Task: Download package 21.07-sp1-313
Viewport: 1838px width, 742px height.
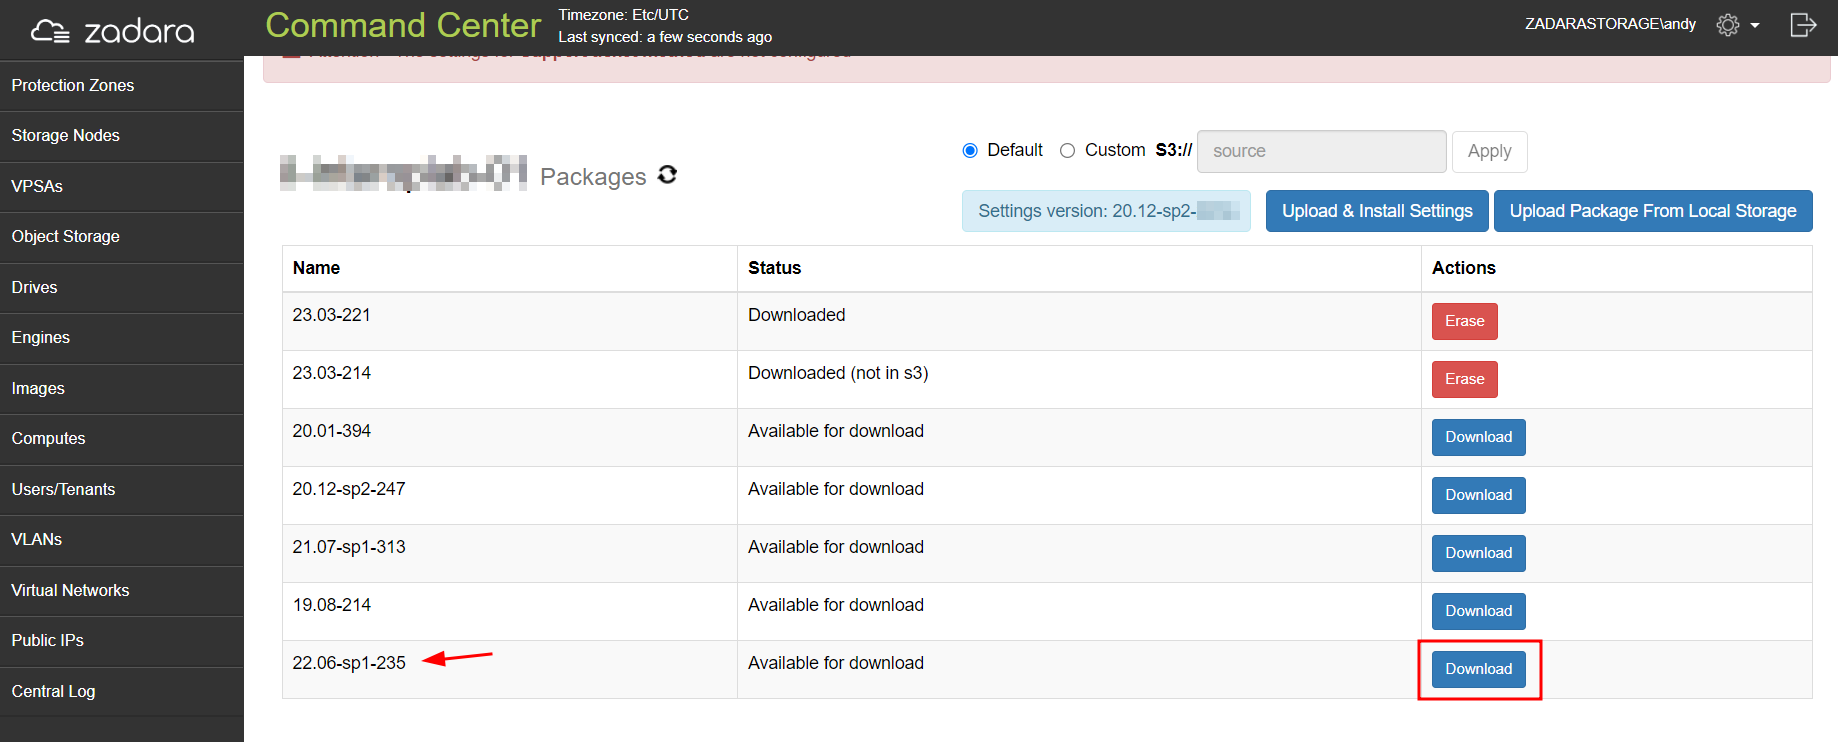Action: point(1478,553)
